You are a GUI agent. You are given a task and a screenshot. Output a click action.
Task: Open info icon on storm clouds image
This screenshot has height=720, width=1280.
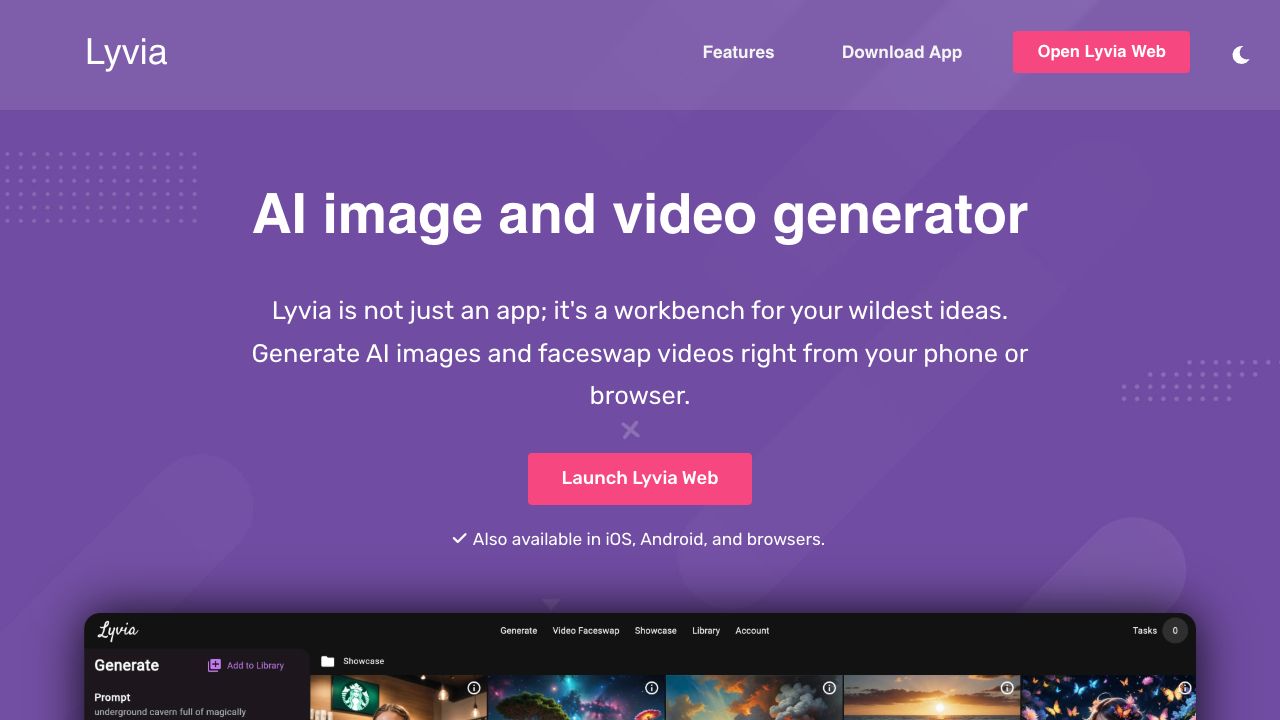pos(829,688)
